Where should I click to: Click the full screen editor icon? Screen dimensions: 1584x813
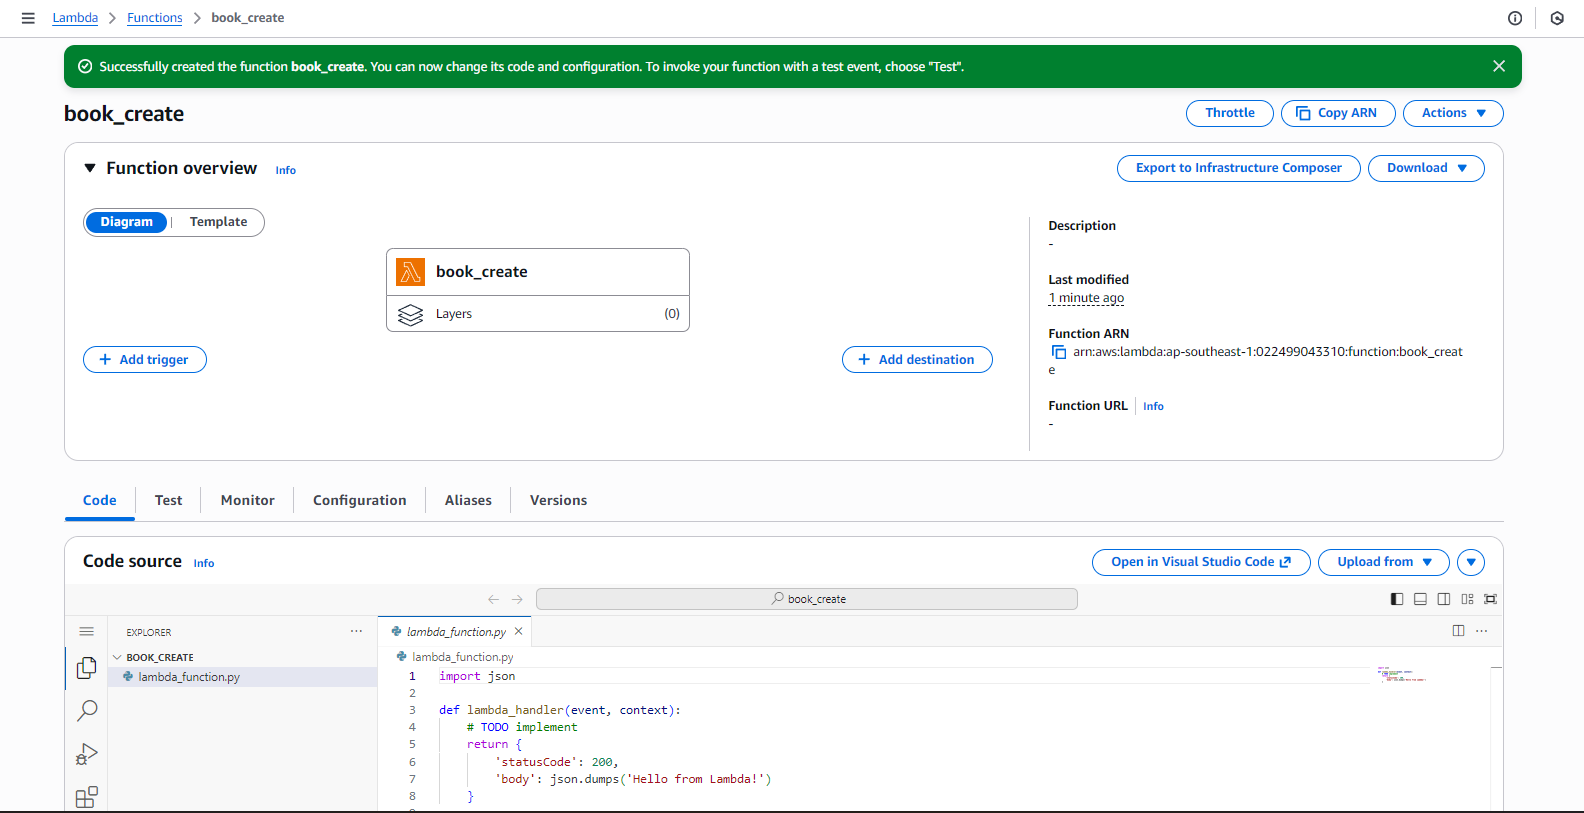point(1491,599)
